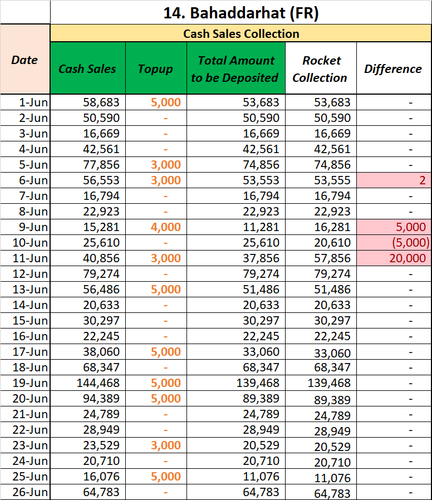The height and width of the screenshot is (500, 432).
Task: Click the 79,274 cash sales cell
Action: (x=88, y=274)
